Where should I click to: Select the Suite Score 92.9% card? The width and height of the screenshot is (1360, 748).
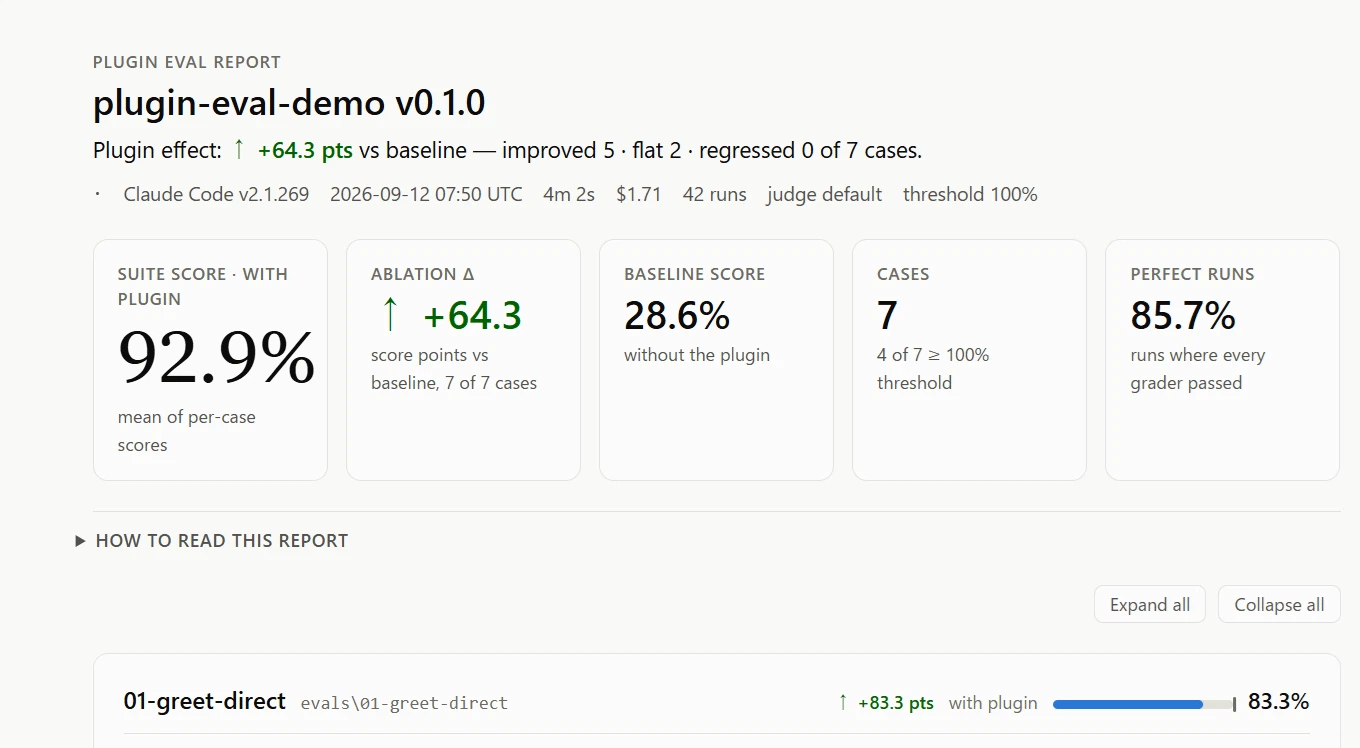click(x=210, y=360)
